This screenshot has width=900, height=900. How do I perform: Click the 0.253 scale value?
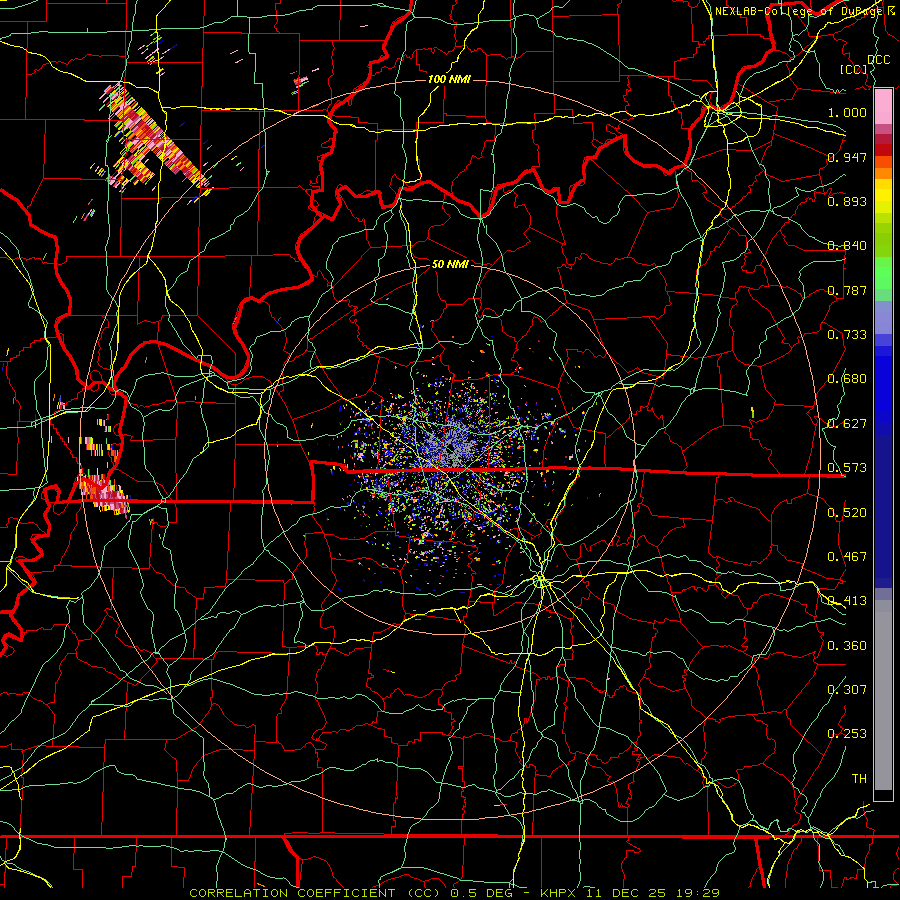[847, 734]
